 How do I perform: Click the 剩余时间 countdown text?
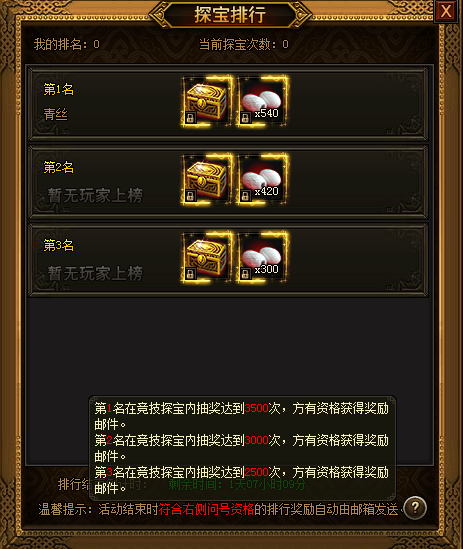point(237,485)
